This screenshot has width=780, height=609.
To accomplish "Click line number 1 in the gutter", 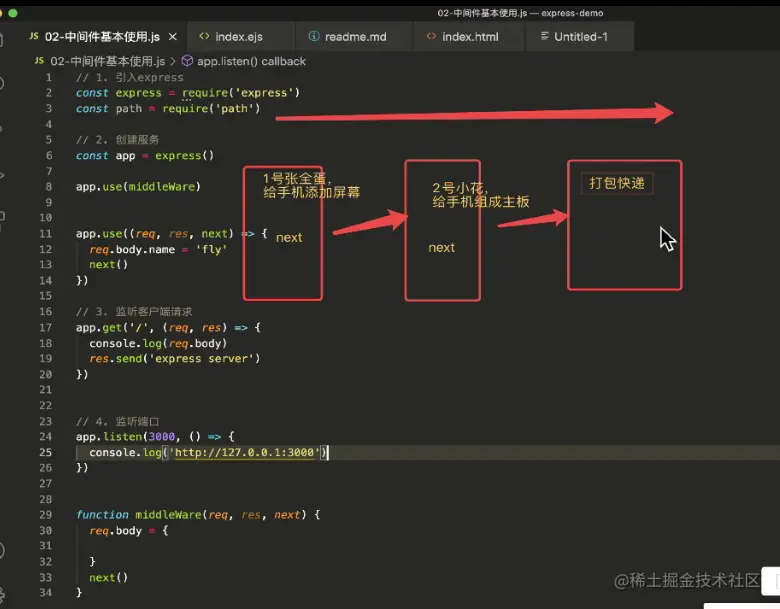I will pyautogui.click(x=49, y=77).
